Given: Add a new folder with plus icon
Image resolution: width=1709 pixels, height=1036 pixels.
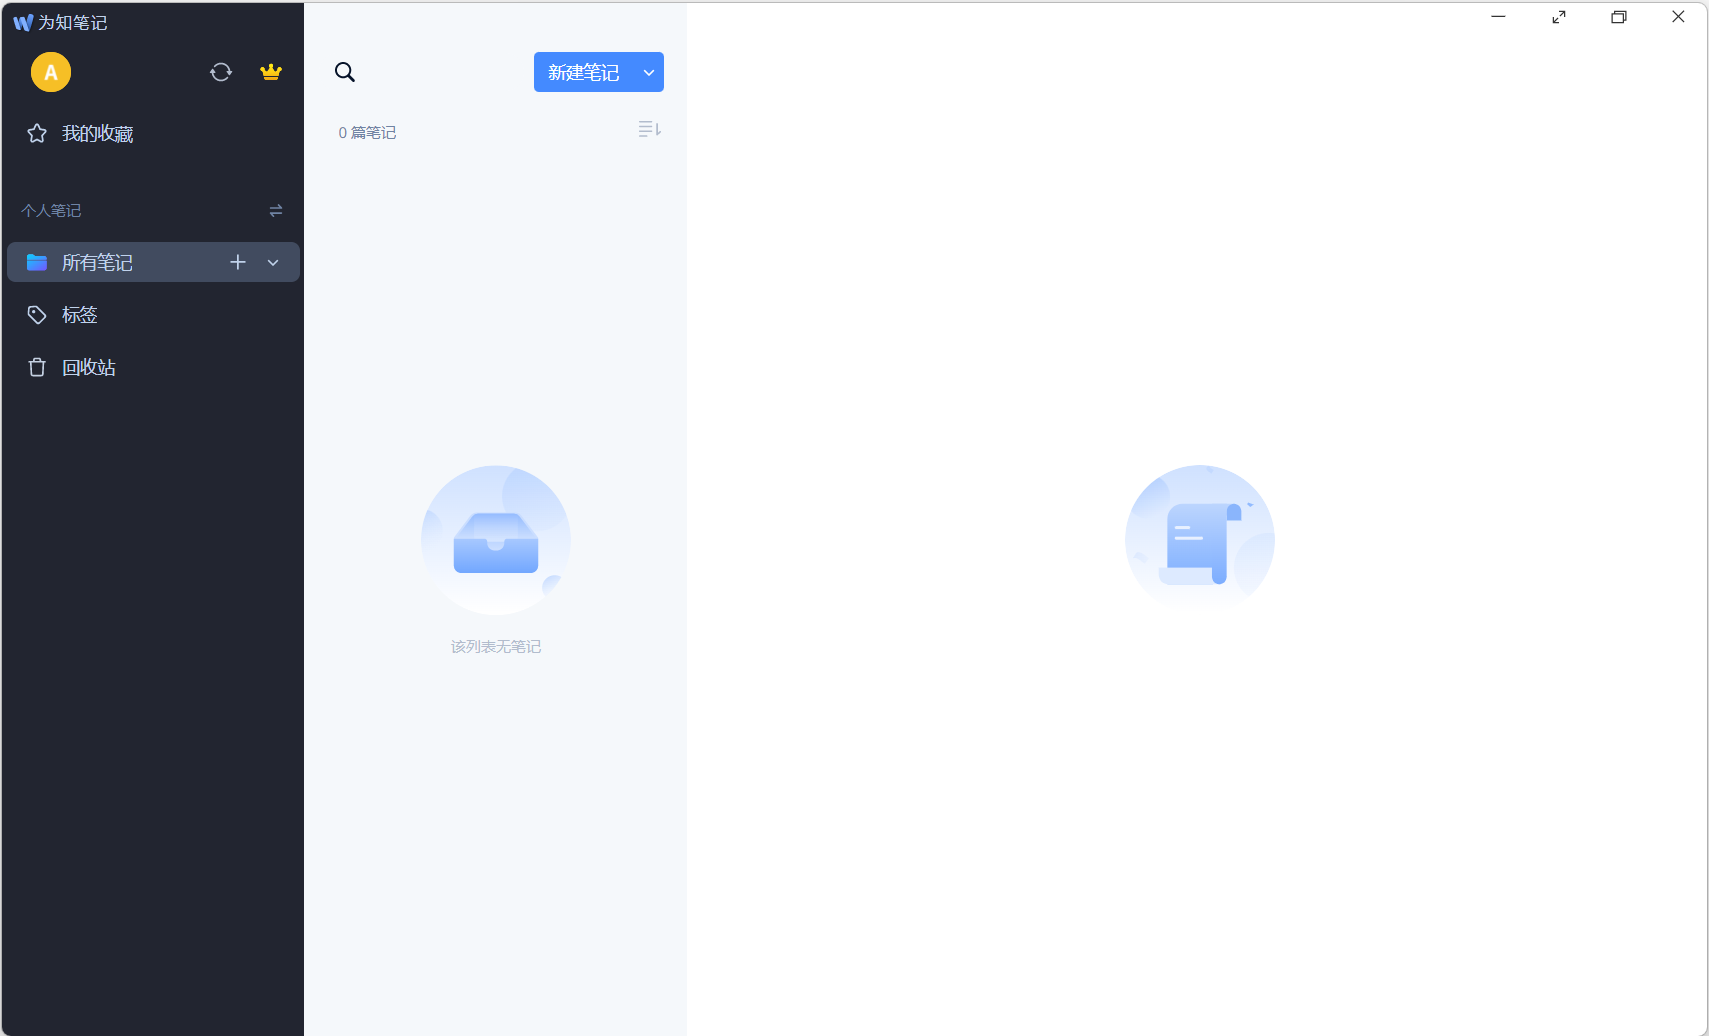Looking at the screenshot, I should pyautogui.click(x=238, y=262).
